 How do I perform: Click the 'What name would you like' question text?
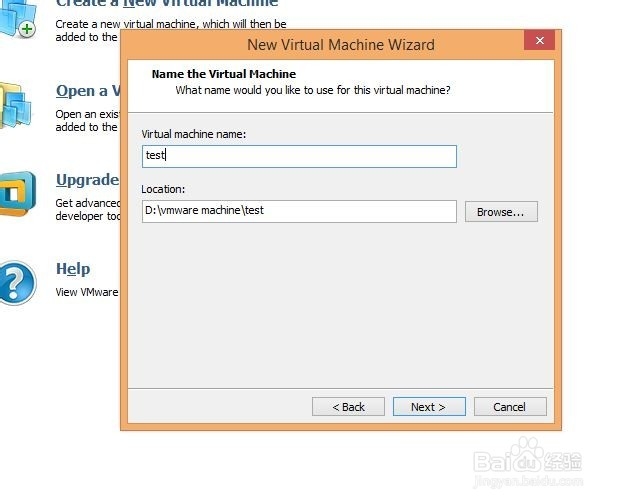313,90
